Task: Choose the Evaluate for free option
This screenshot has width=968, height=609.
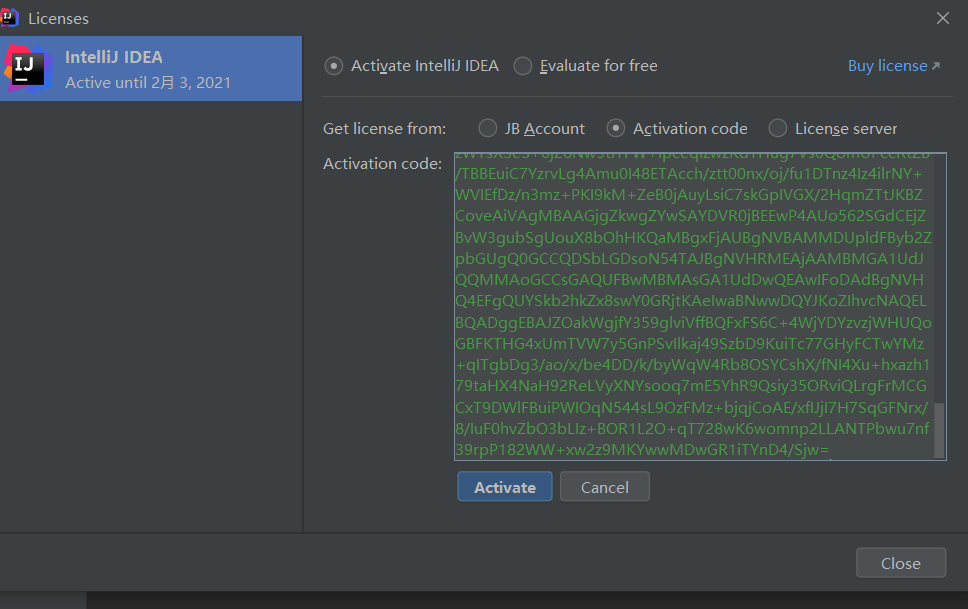Action: point(523,66)
